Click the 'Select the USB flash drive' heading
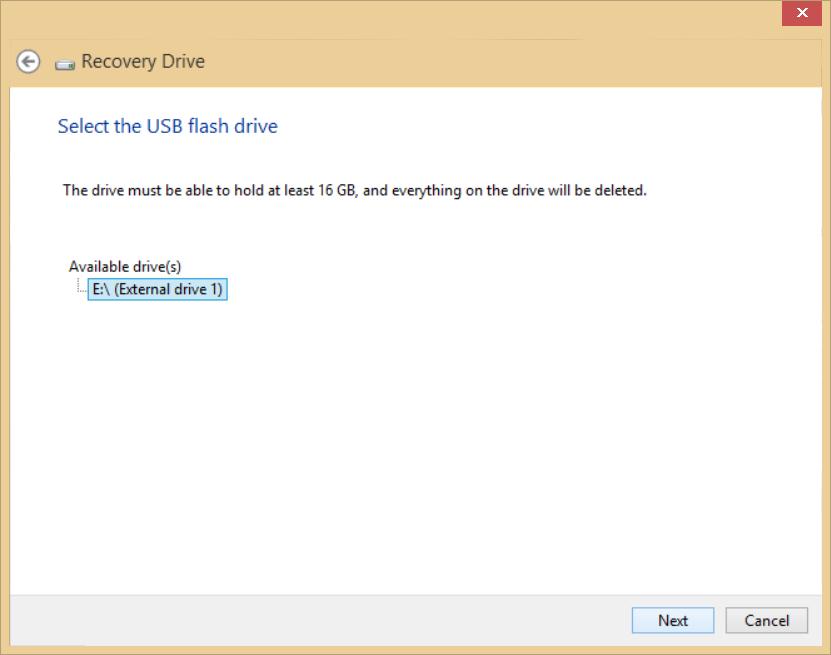This screenshot has width=831, height=655. pyautogui.click(x=167, y=126)
